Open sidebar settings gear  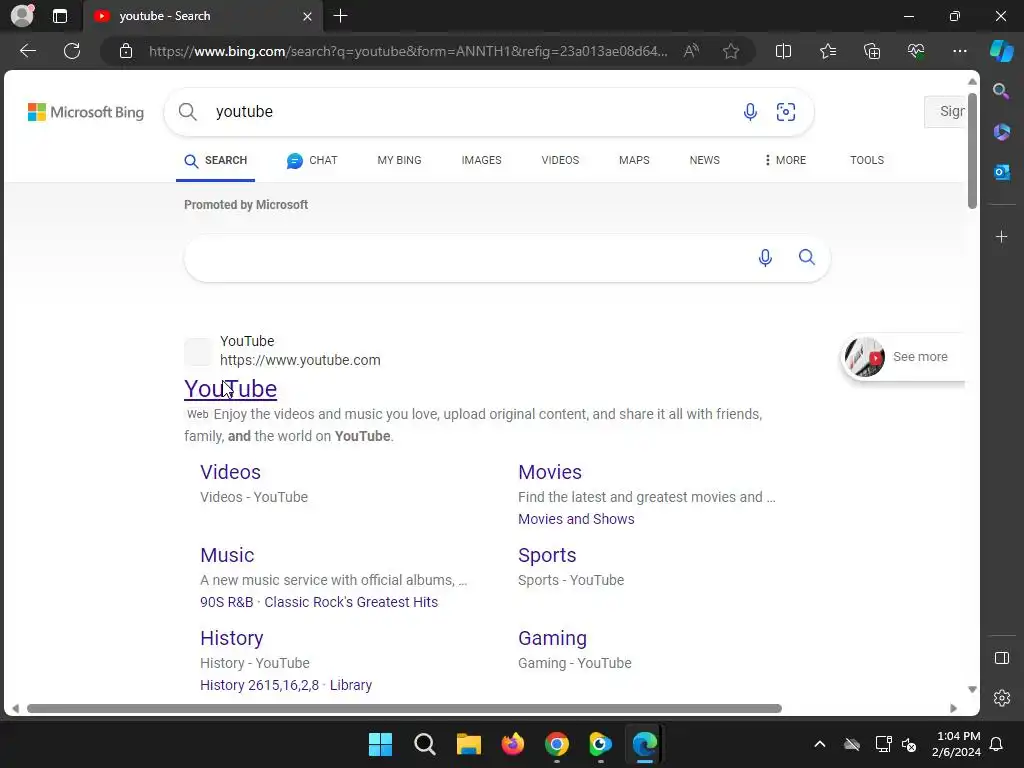pos(1001,698)
